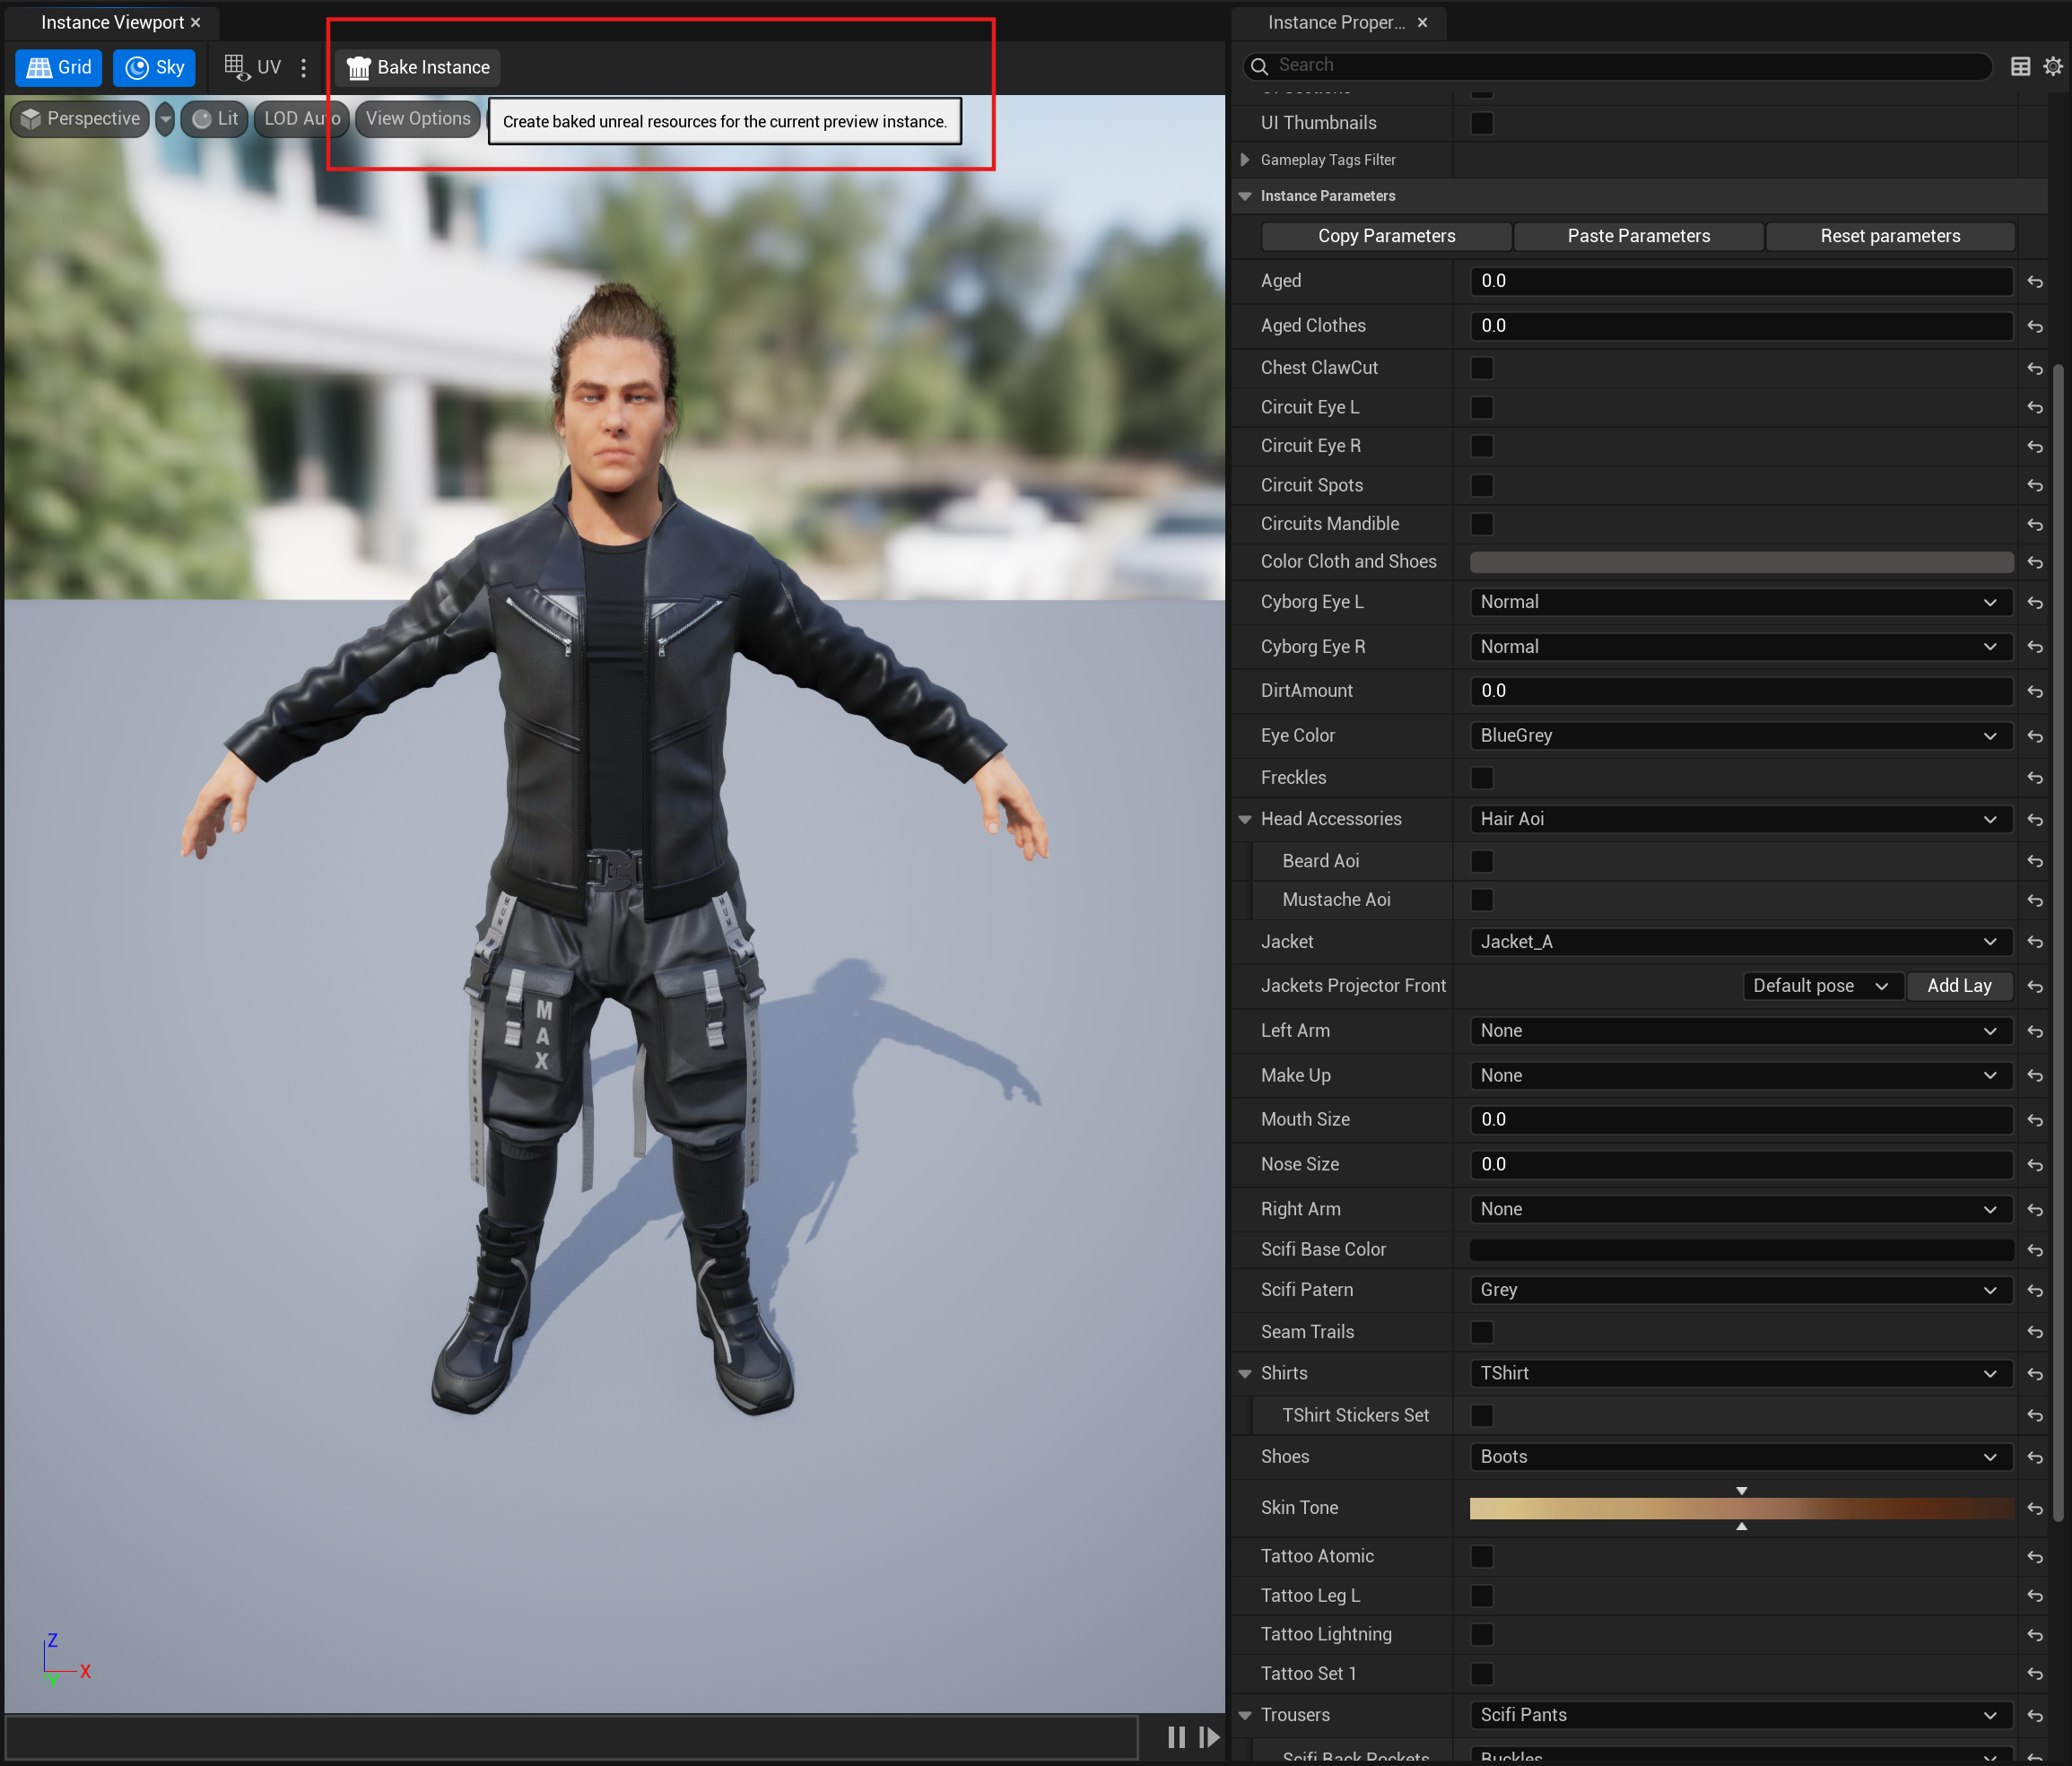Open the Default pose dropdown
The image size is (2072, 1766).
1821,986
